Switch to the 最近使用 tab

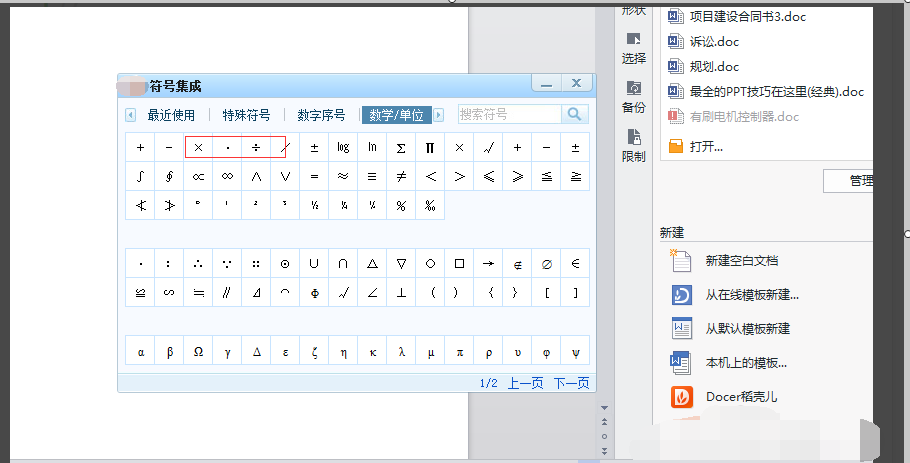click(171, 115)
